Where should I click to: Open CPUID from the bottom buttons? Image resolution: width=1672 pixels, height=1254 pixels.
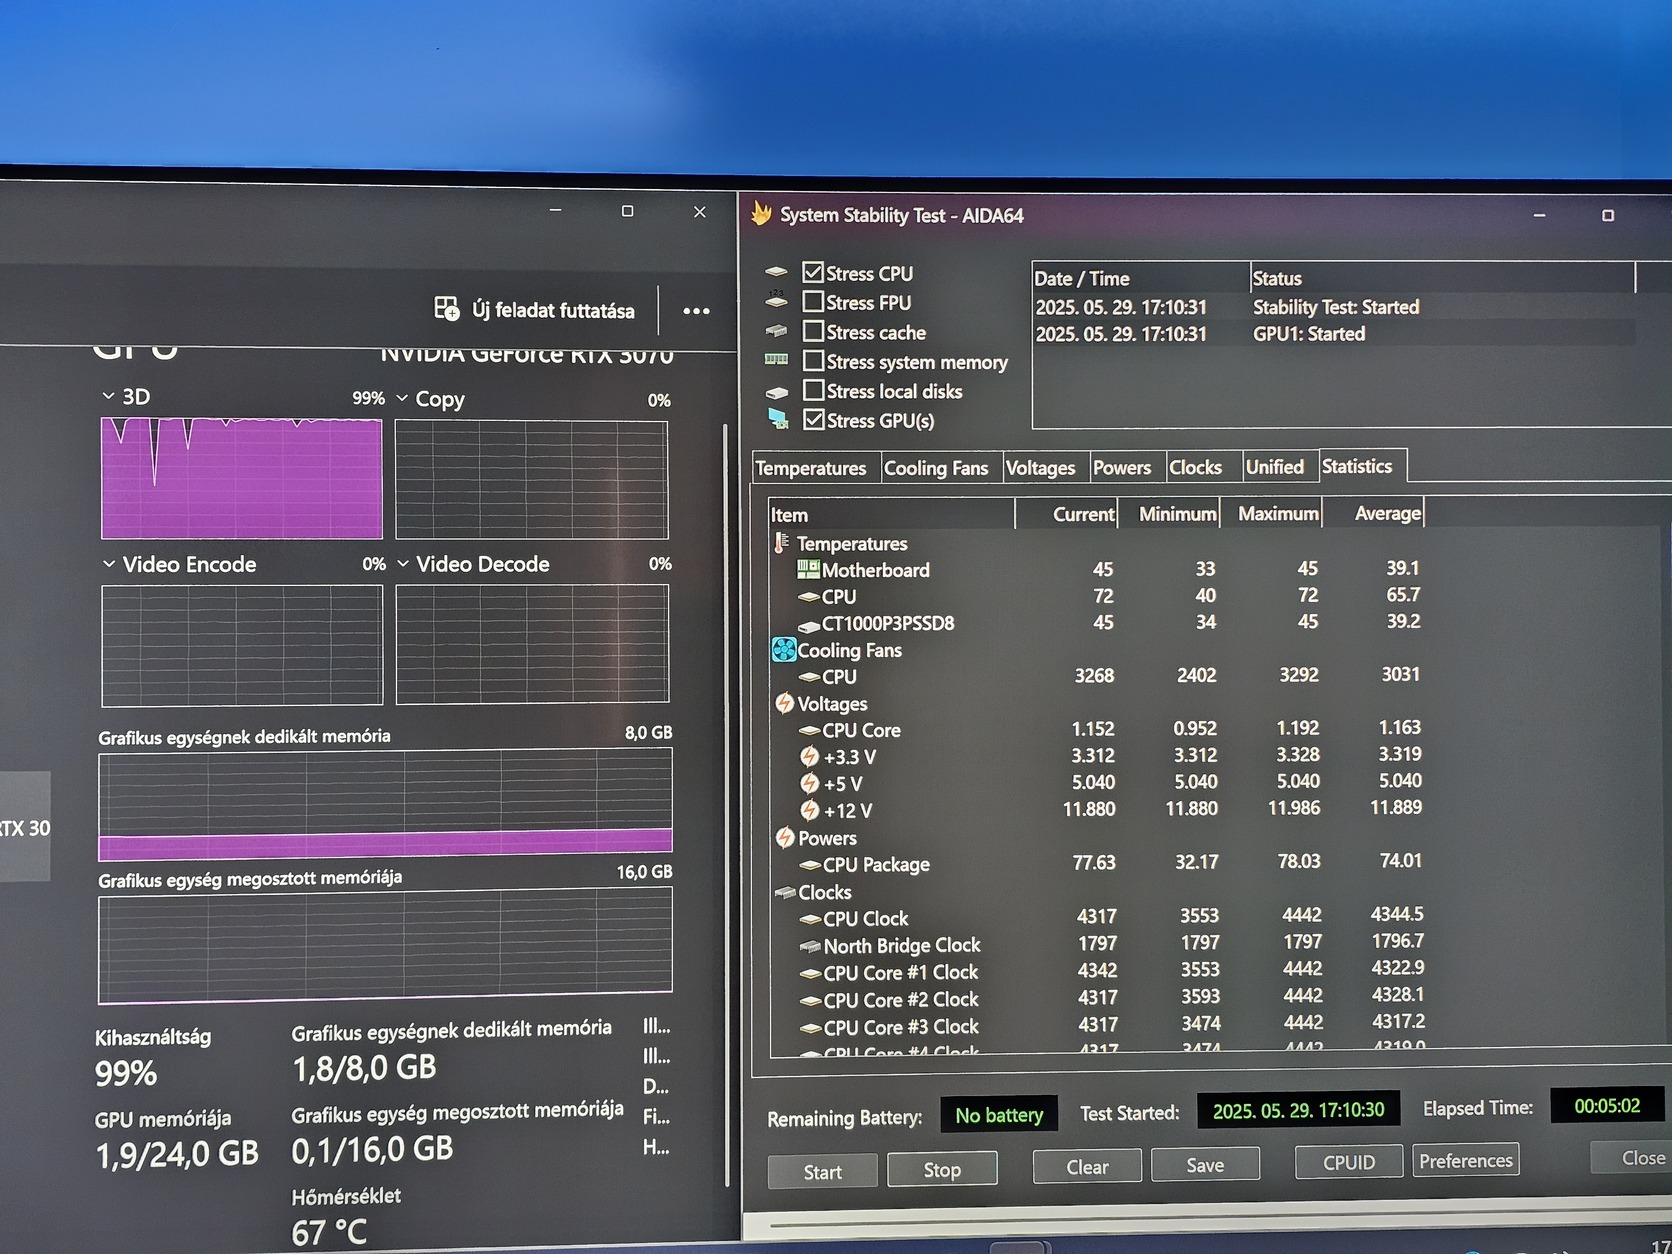pos(1349,1162)
